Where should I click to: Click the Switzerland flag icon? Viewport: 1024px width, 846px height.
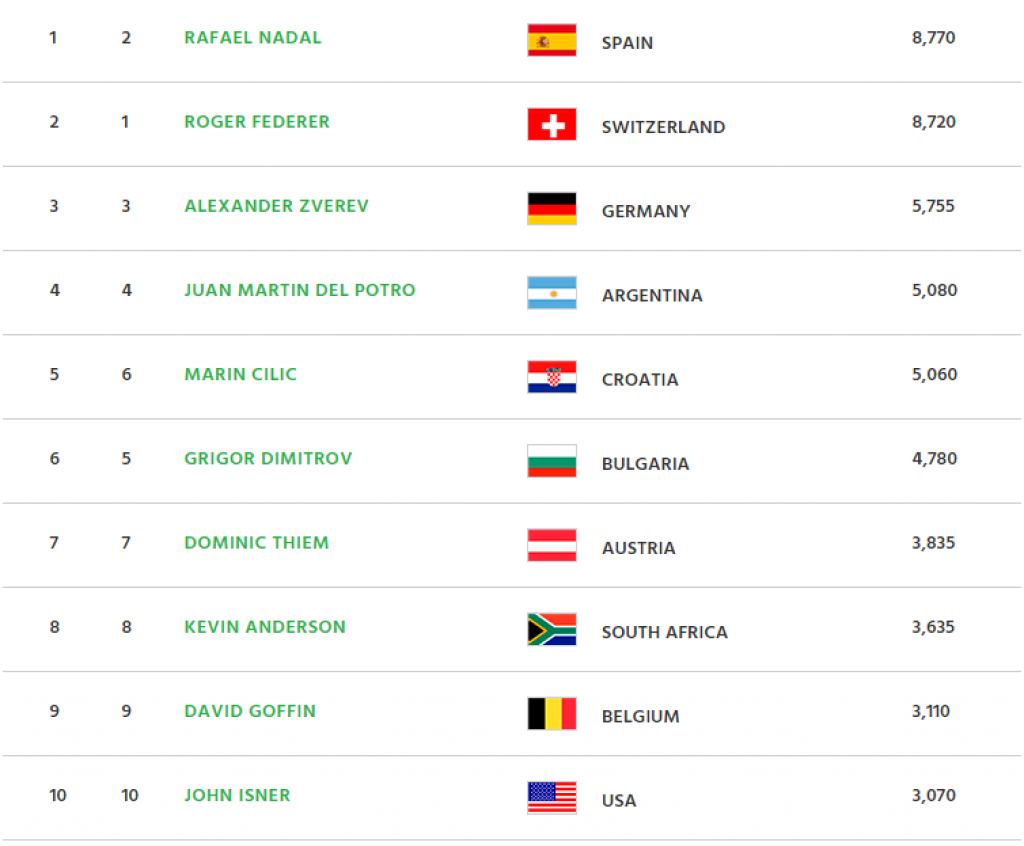coord(552,124)
